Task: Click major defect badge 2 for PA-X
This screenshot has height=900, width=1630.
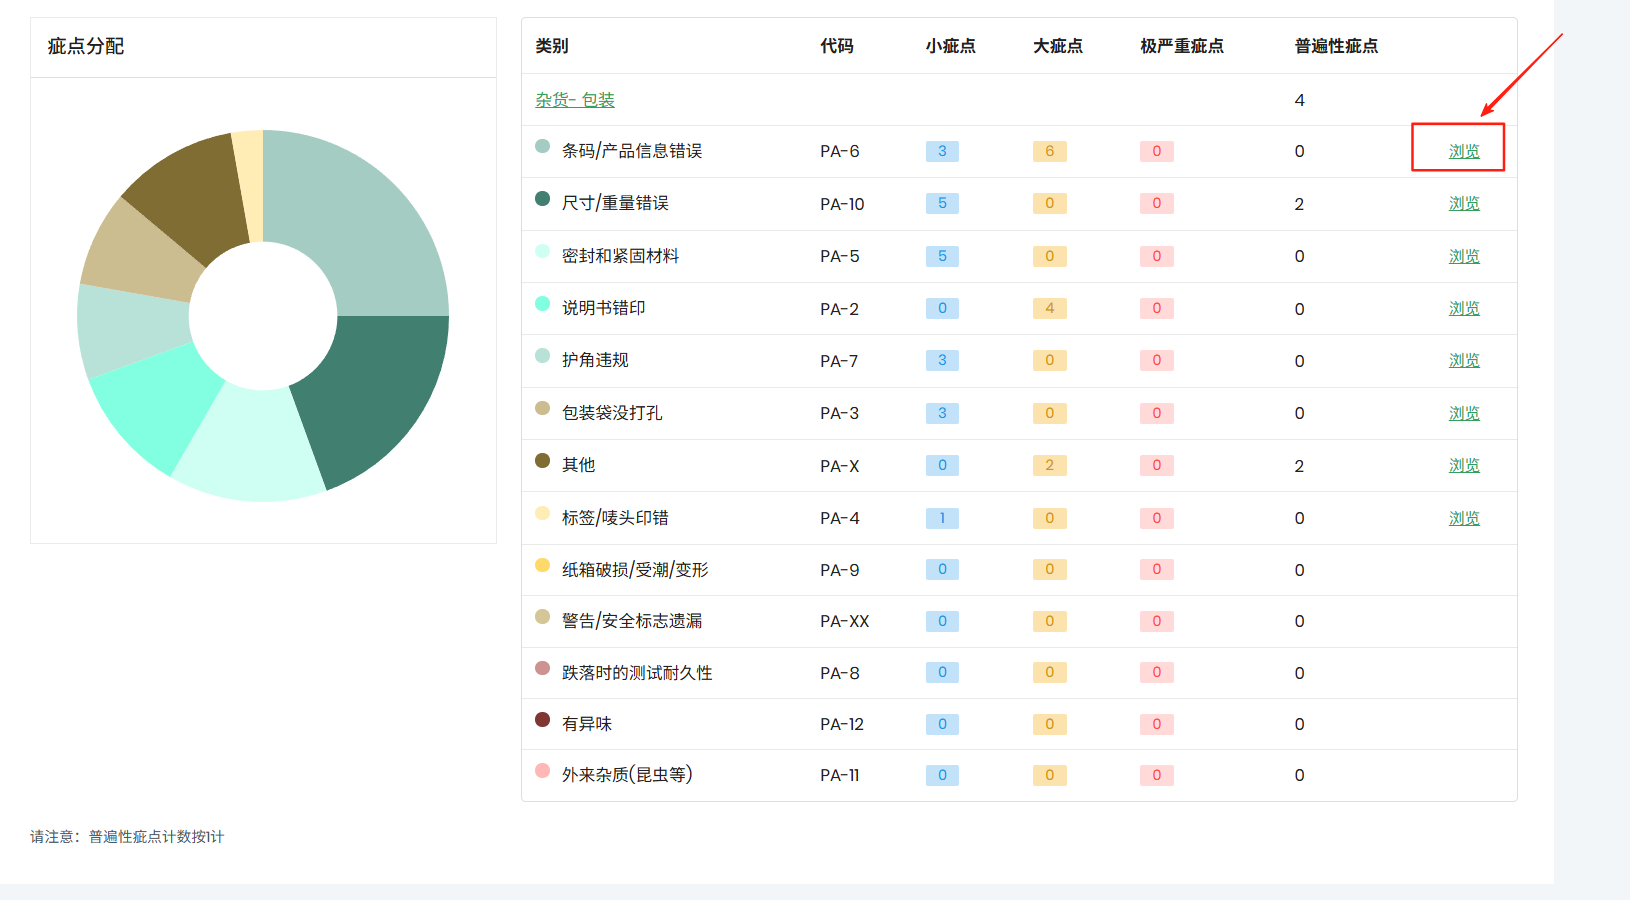Action: [x=1050, y=465]
